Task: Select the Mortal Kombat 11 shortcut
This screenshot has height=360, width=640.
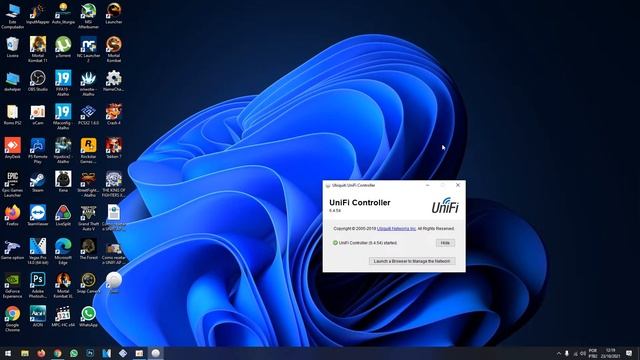Action: 38,49
